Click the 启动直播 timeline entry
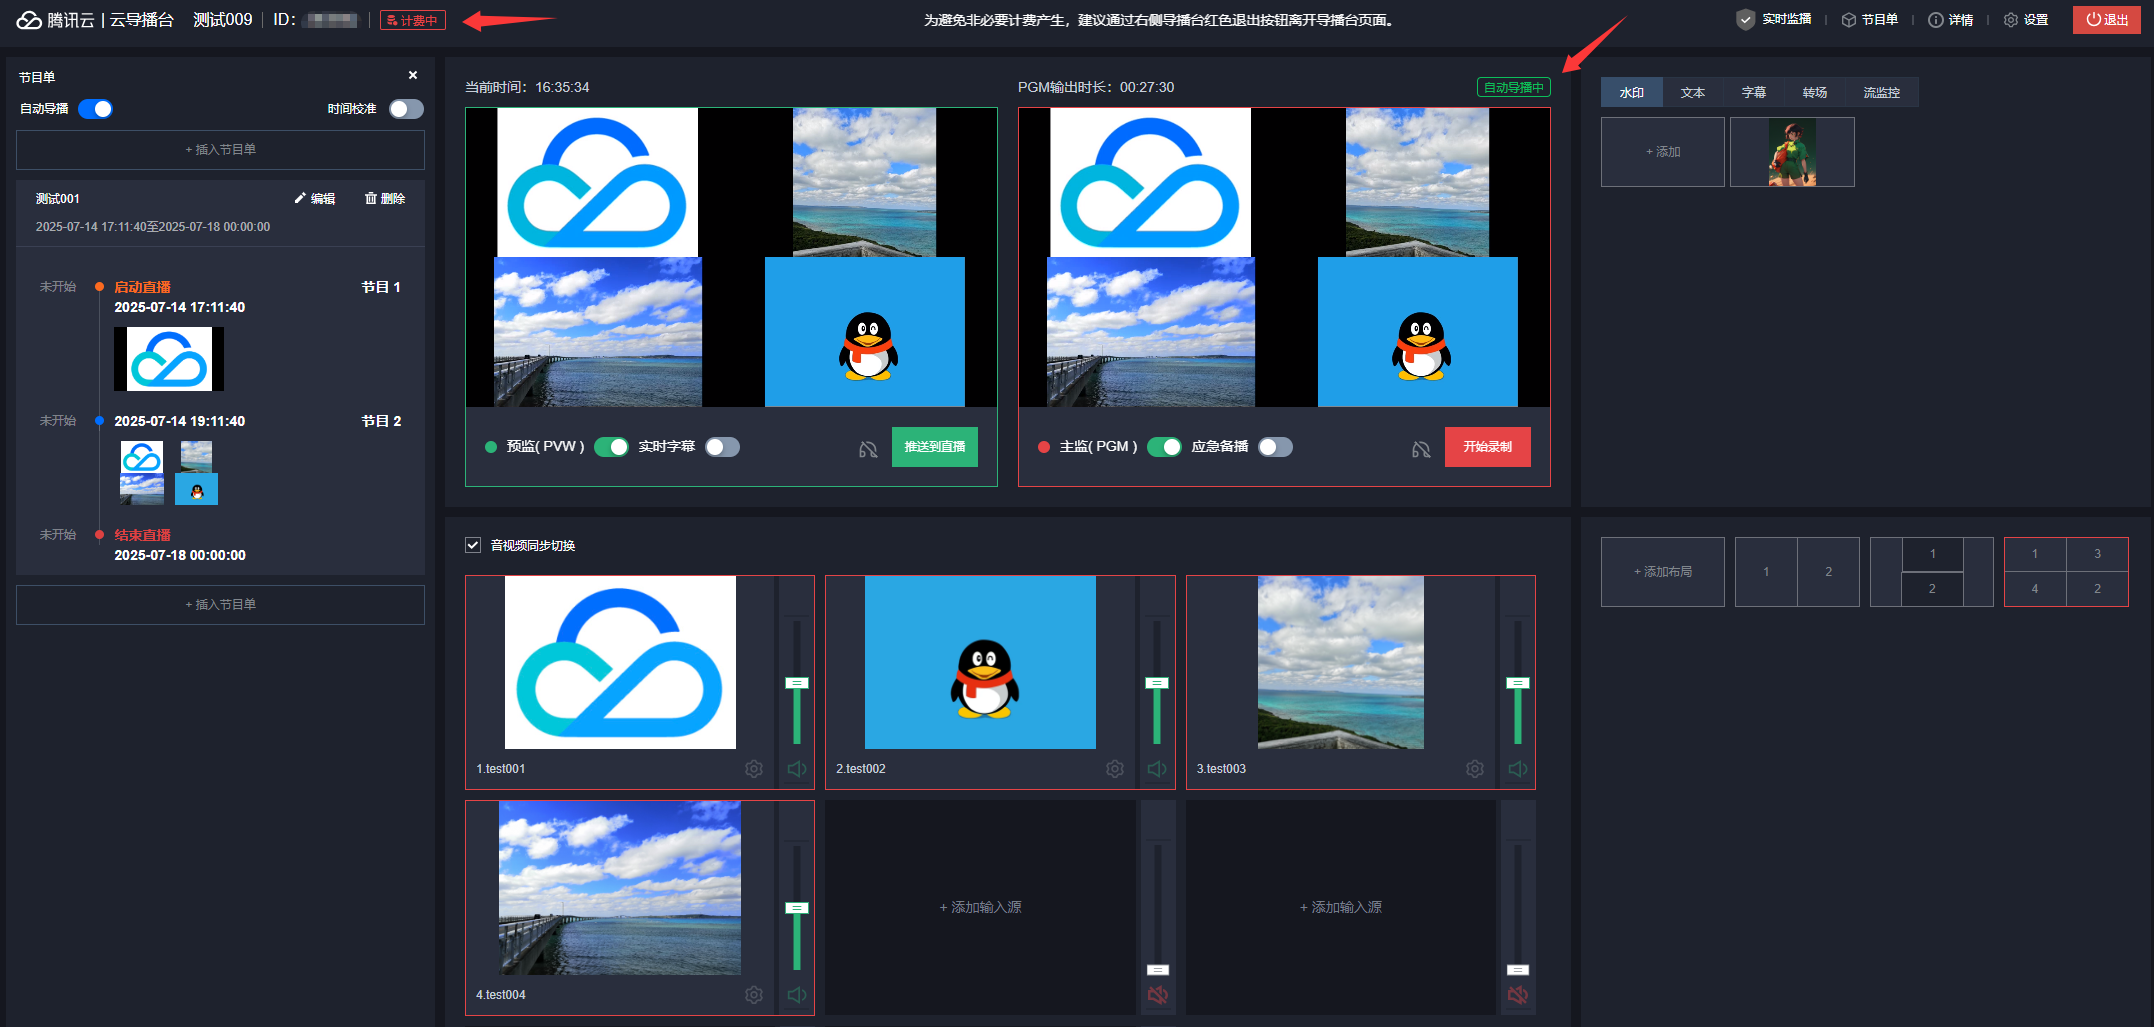This screenshot has height=1027, width=2154. (x=142, y=287)
